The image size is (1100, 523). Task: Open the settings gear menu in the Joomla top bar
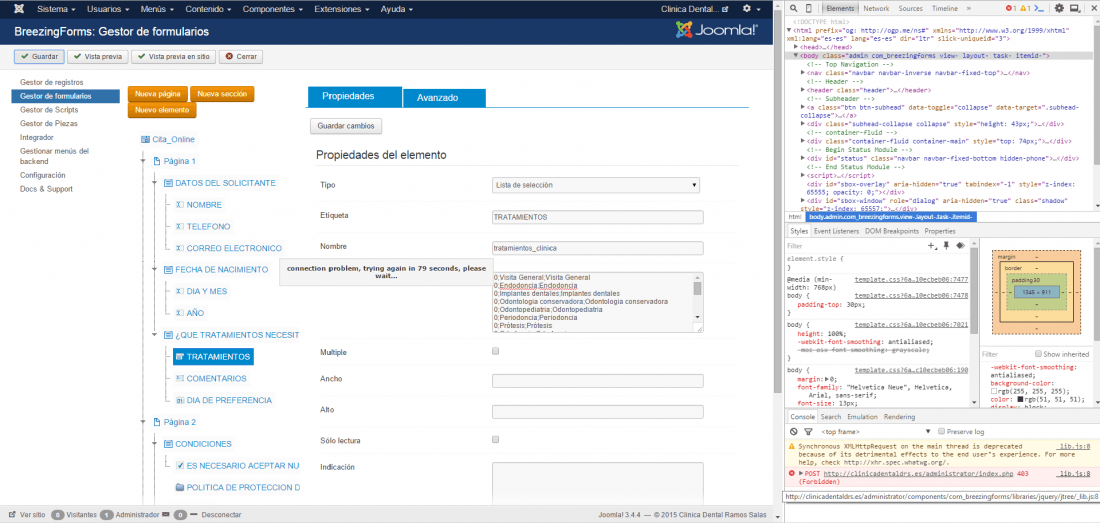tap(750, 9)
